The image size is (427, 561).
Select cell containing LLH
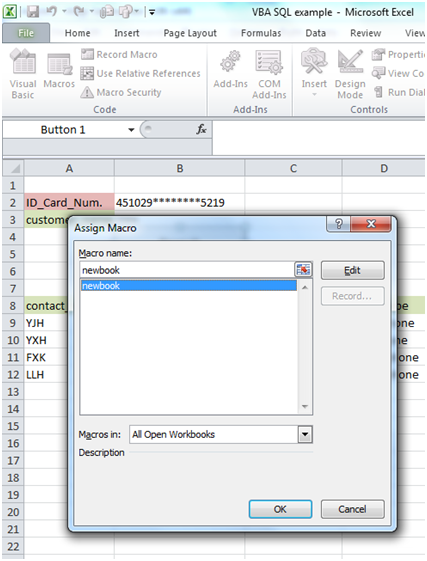point(46,375)
